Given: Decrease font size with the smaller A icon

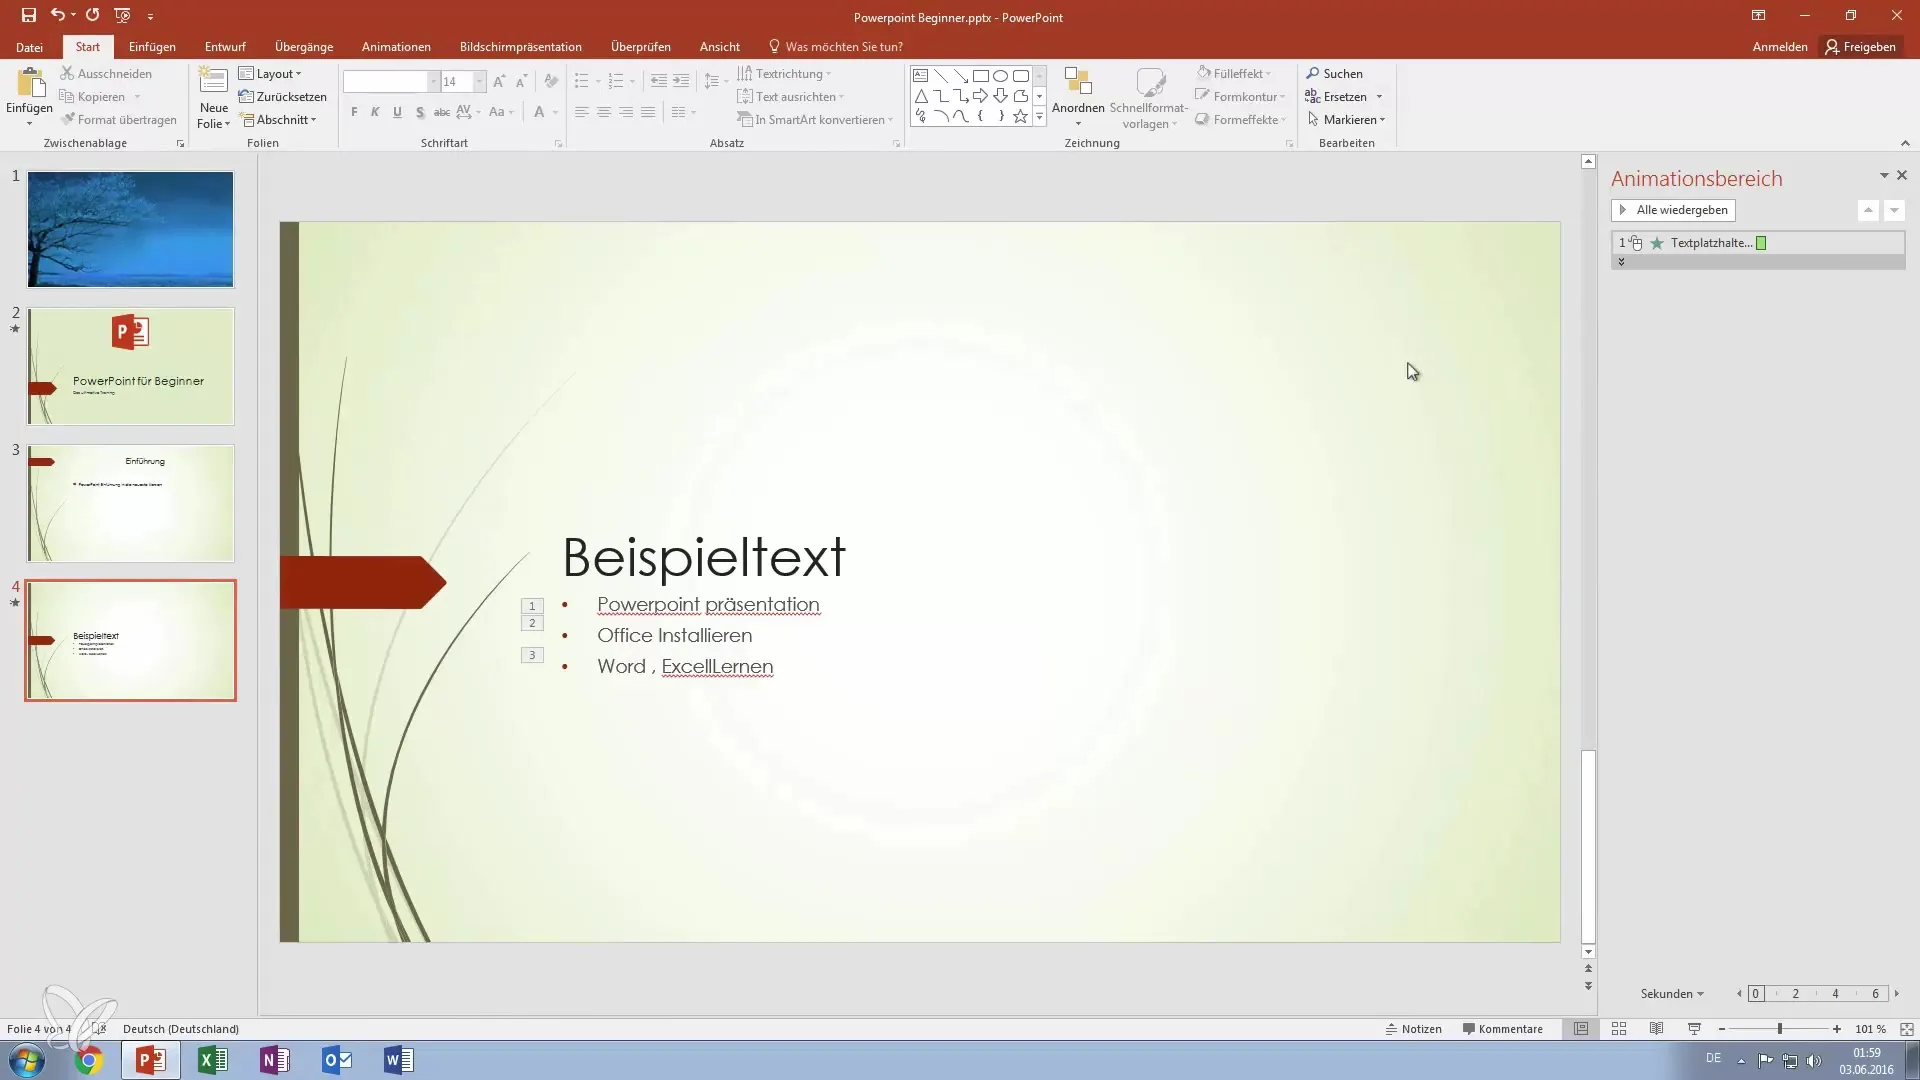Looking at the screenshot, I should coord(521,81).
